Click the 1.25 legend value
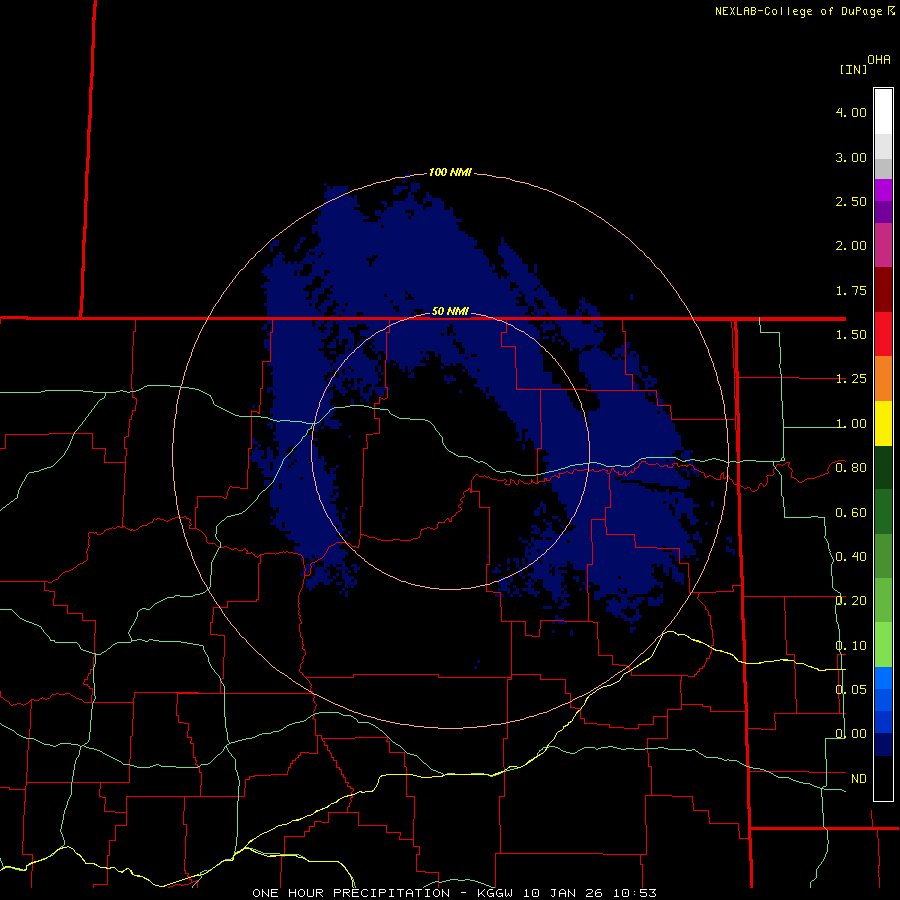Image resolution: width=900 pixels, height=900 pixels. click(x=851, y=379)
